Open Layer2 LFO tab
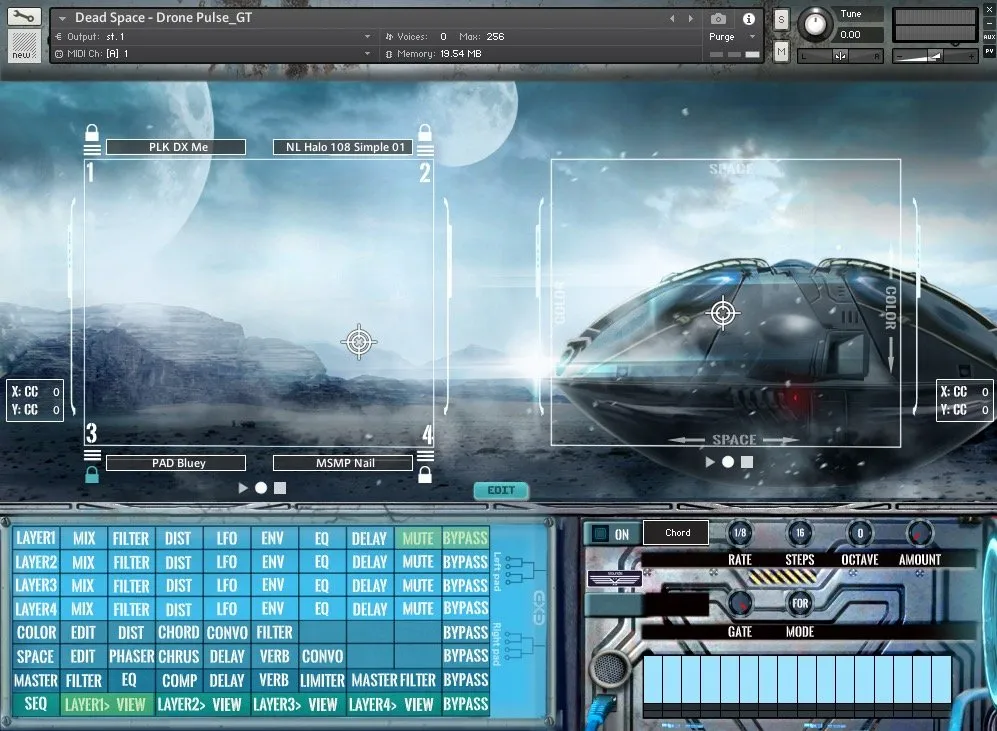The image size is (997, 731). click(x=227, y=562)
